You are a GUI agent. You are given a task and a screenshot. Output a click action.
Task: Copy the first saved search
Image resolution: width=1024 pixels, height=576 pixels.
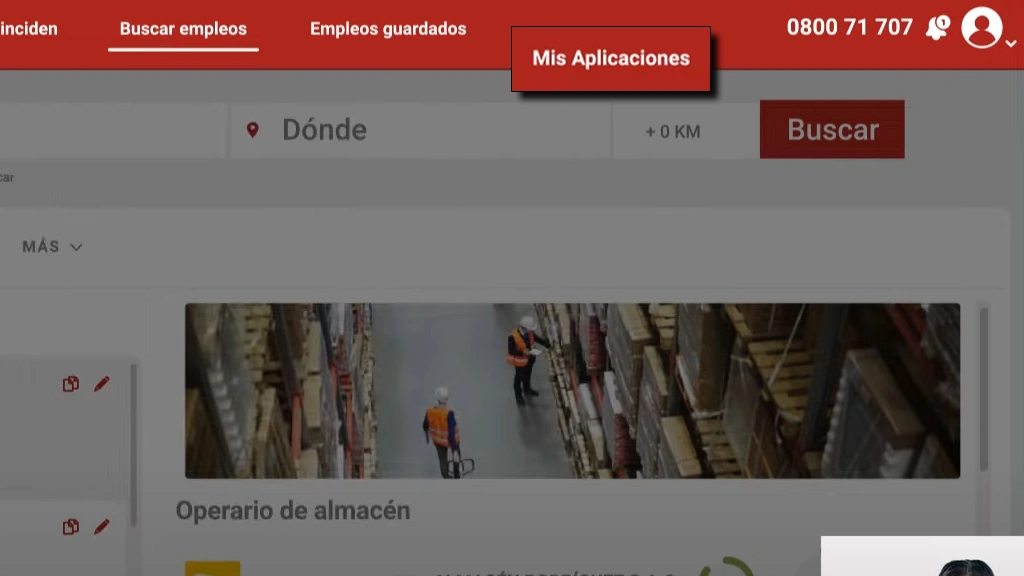[71, 384]
